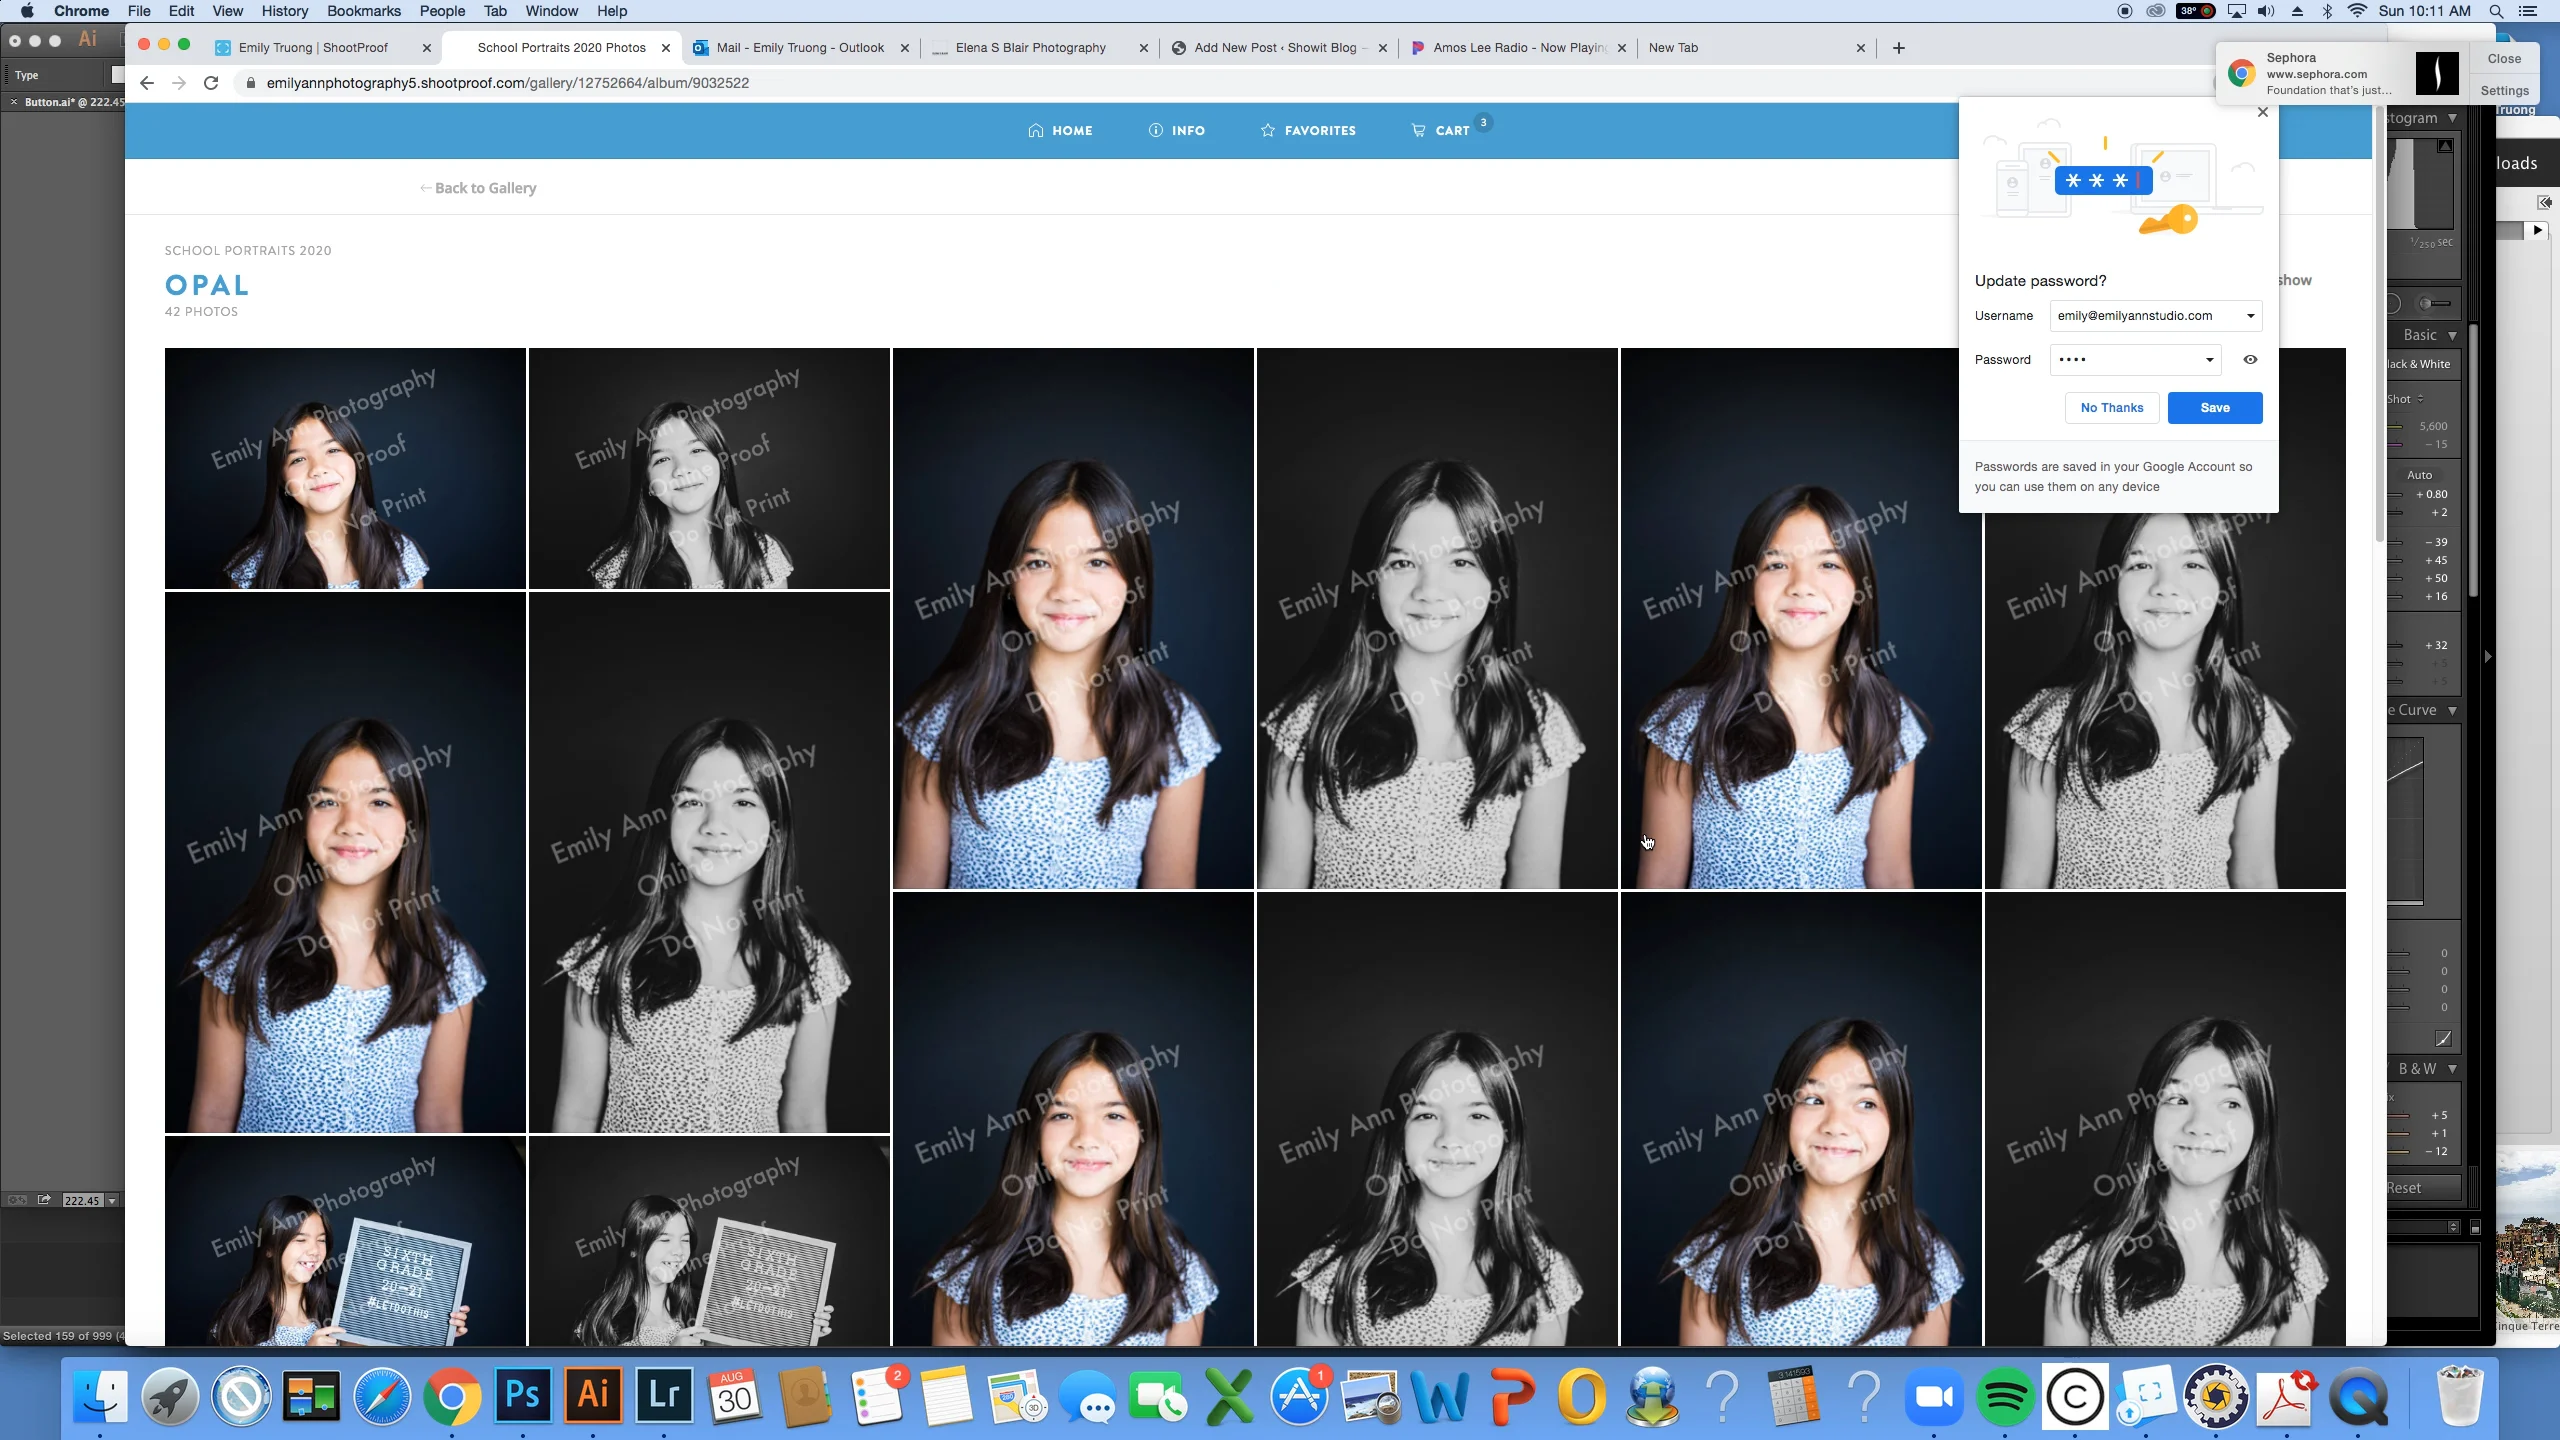Click the Home icon in gallery navigation
This screenshot has width=2560, height=1440.
tap(1035, 131)
